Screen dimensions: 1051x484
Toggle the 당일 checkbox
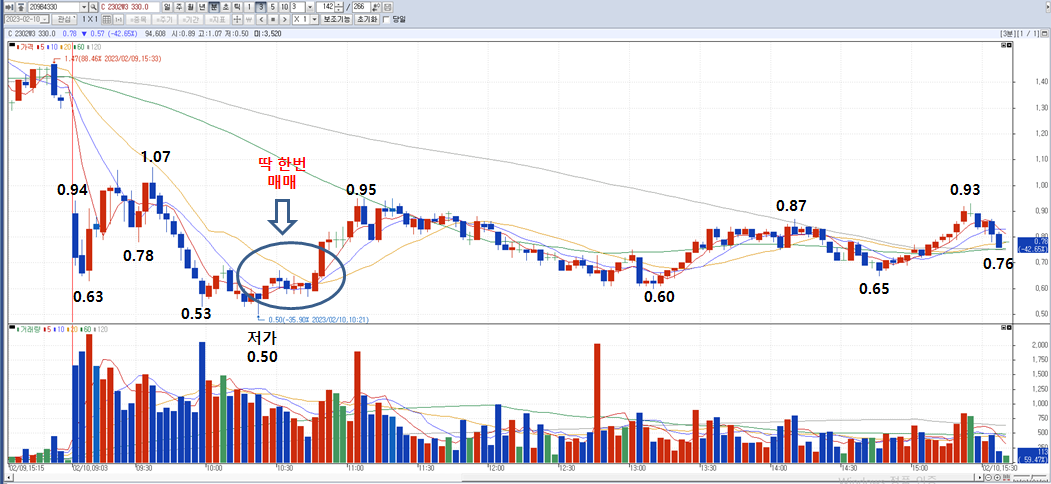coord(386,19)
